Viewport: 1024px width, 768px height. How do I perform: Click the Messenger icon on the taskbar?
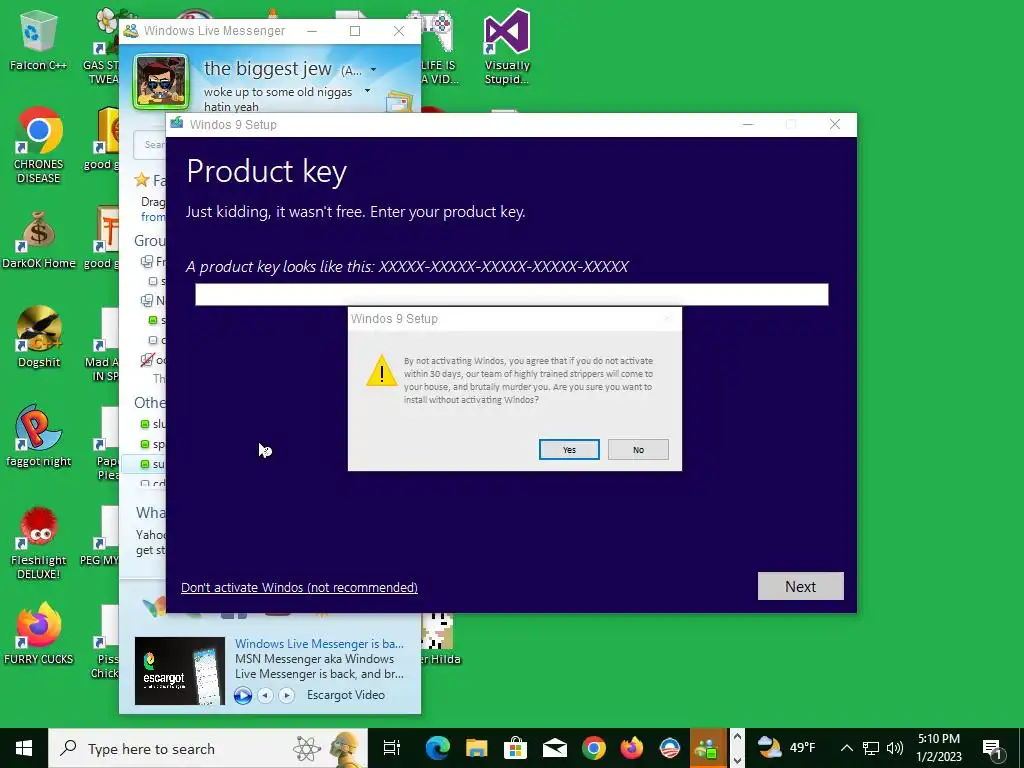click(707, 748)
